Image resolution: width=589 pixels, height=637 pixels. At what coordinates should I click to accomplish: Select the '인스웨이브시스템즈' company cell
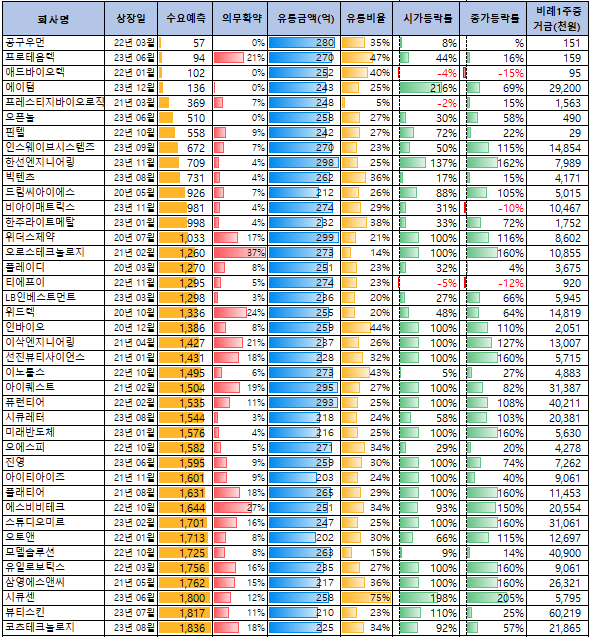[x=53, y=148]
